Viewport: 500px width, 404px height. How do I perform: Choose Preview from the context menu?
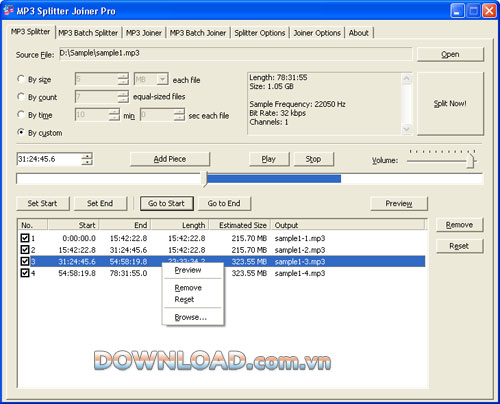pos(193,270)
